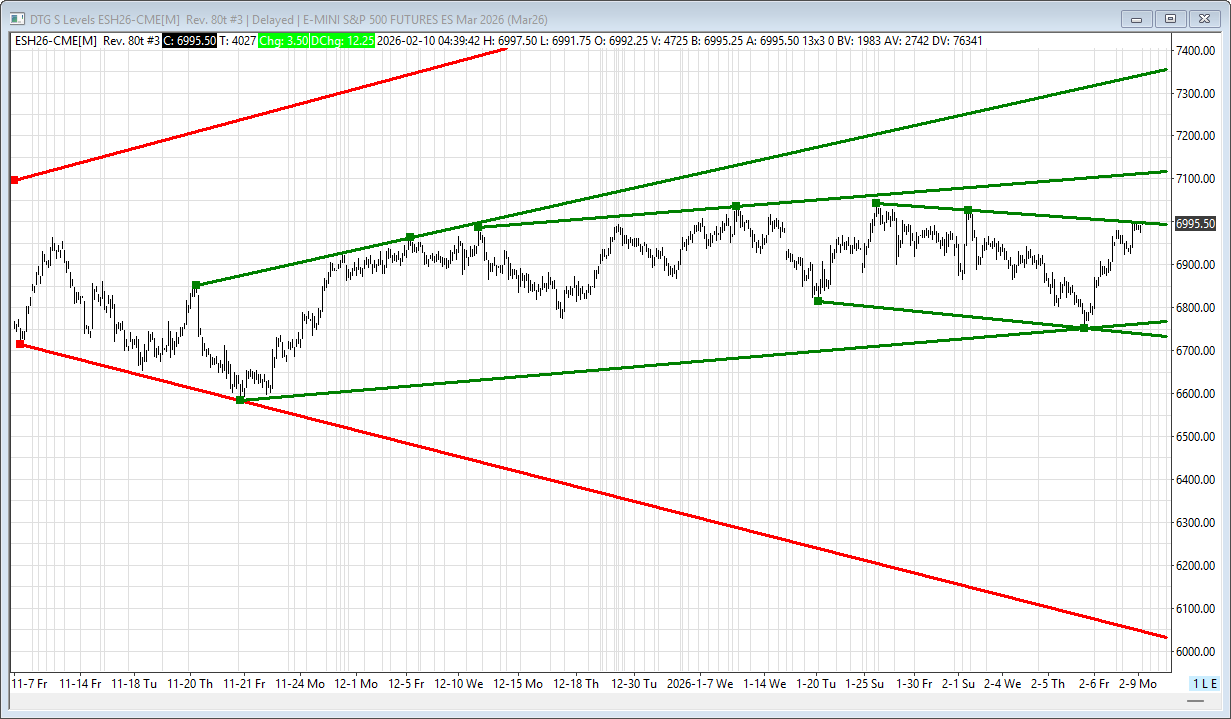This screenshot has height=719, width=1231.
Task: Click the green anchor at the 1-25 Su peak
Action: click(x=876, y=203)
